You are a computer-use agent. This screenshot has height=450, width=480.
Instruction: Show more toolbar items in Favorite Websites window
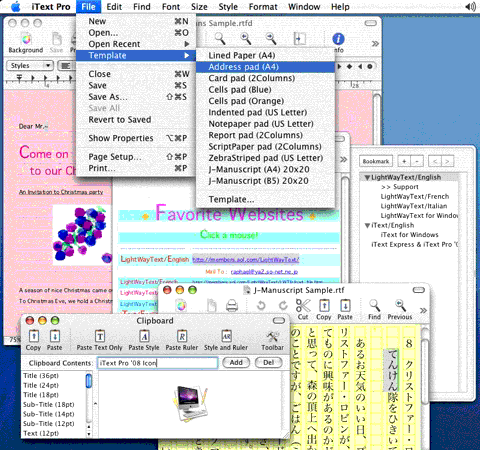(x=343, y=160)
